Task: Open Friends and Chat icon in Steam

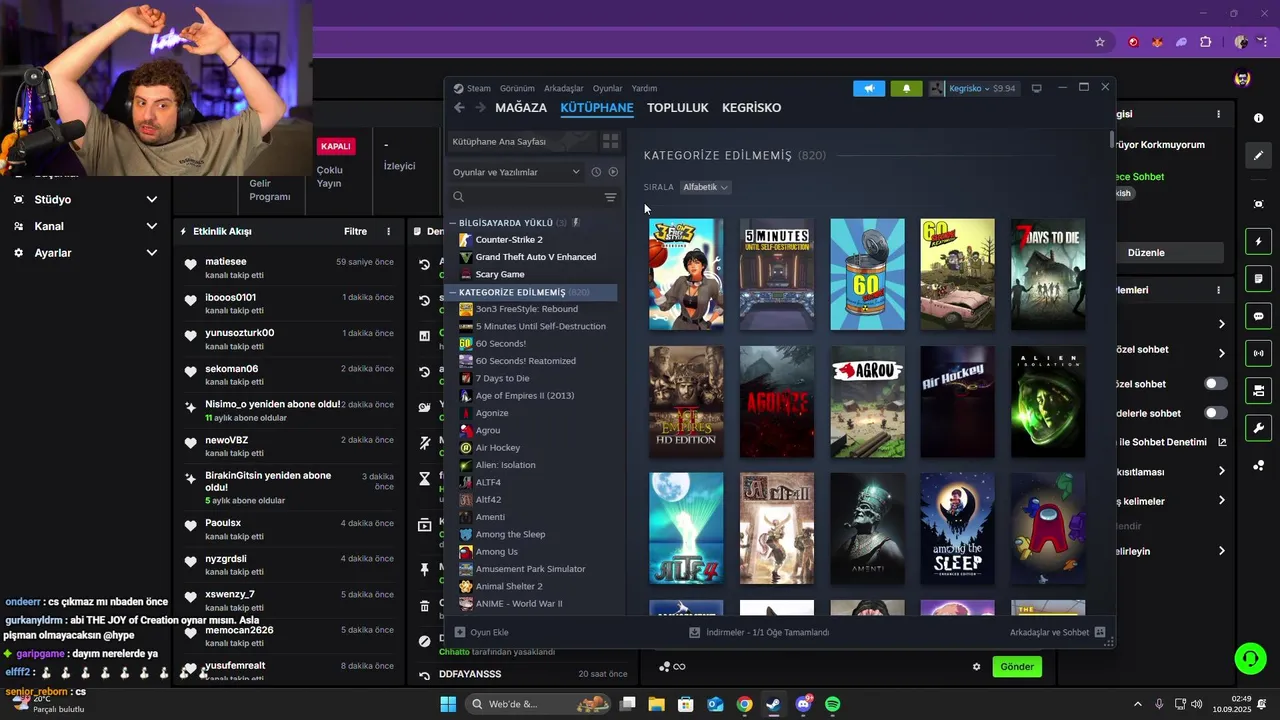Action: 1100,632
